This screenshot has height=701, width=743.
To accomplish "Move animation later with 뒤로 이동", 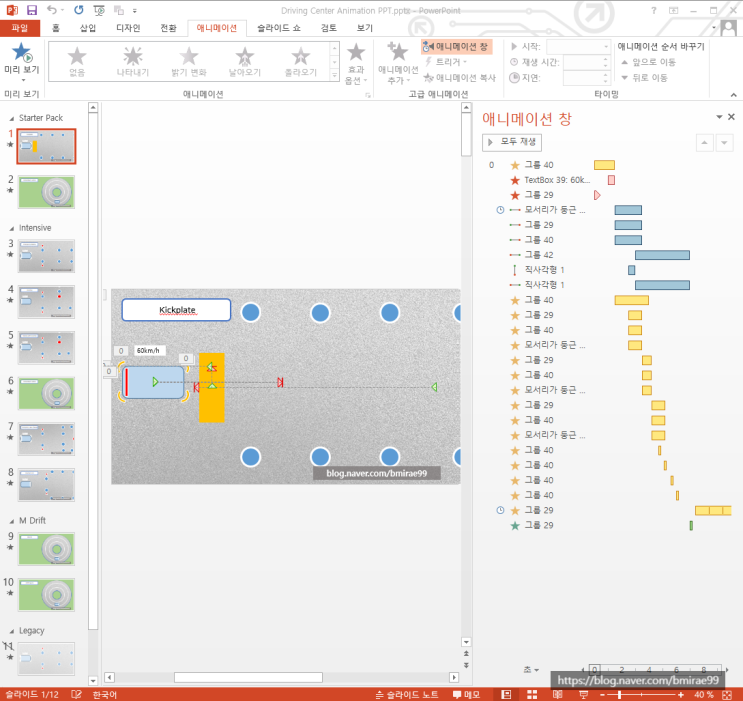I will pyautogui.click(x=644, y=77).
